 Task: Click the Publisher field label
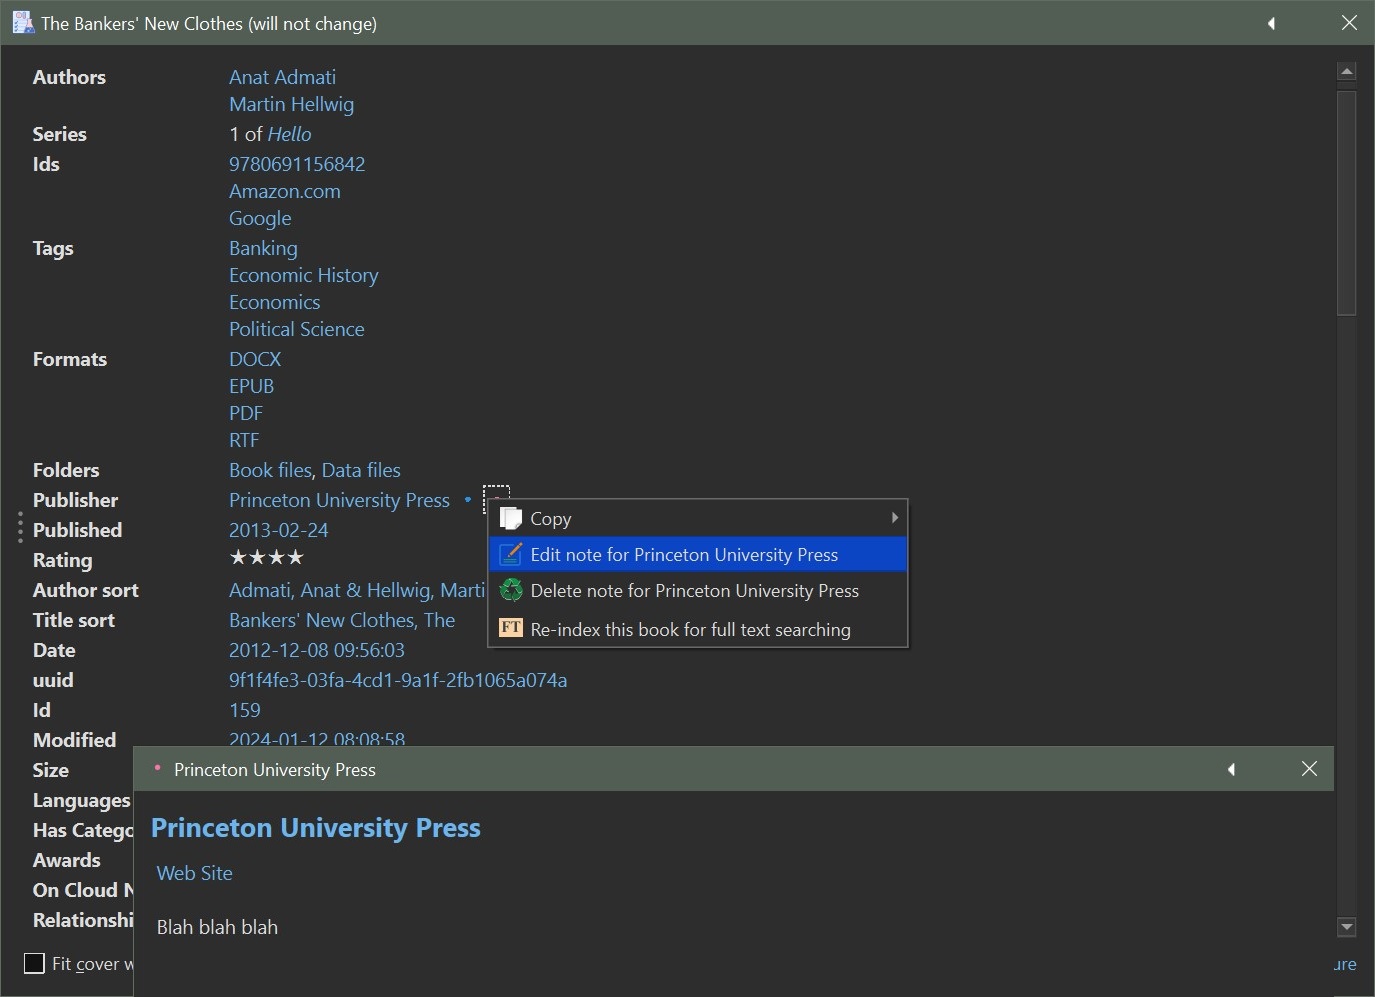75,500
